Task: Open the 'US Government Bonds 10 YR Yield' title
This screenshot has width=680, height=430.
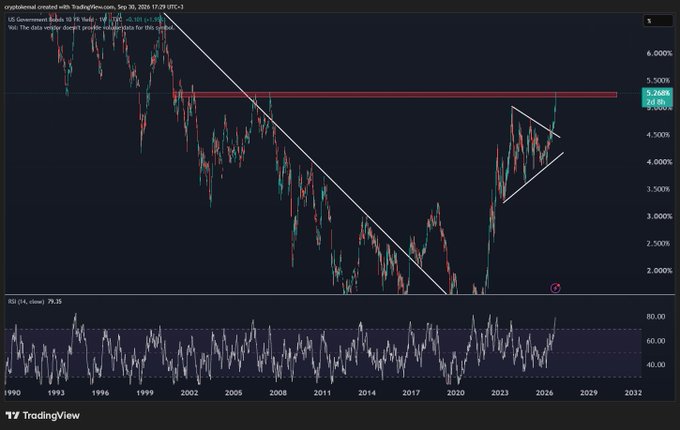Action: [x=51, y=20]
